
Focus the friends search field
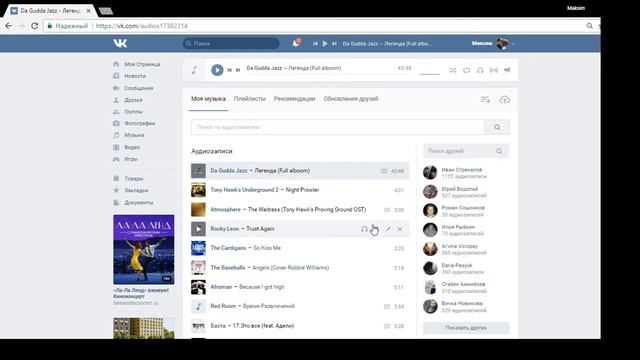coord(466,151)
